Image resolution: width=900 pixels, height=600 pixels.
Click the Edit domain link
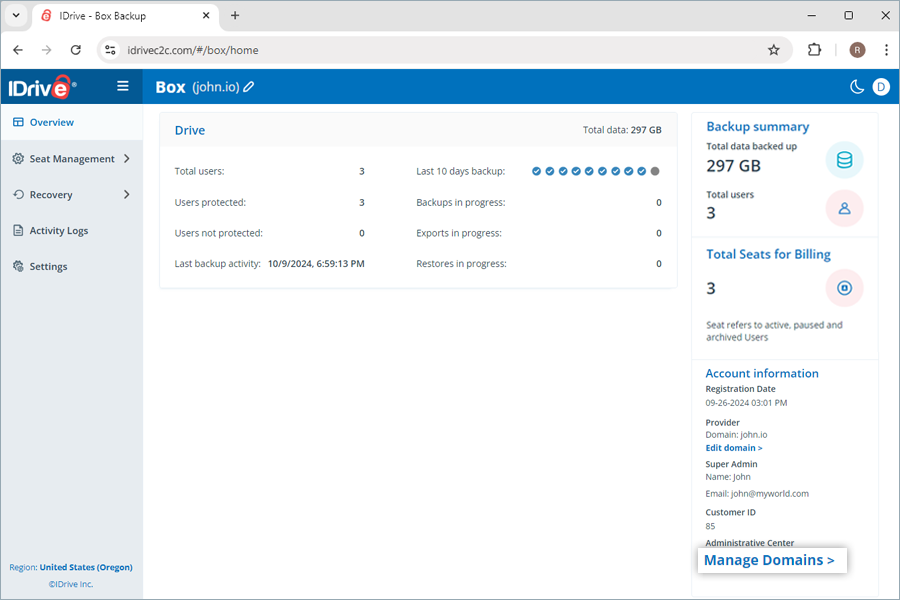tap(734, 448)
